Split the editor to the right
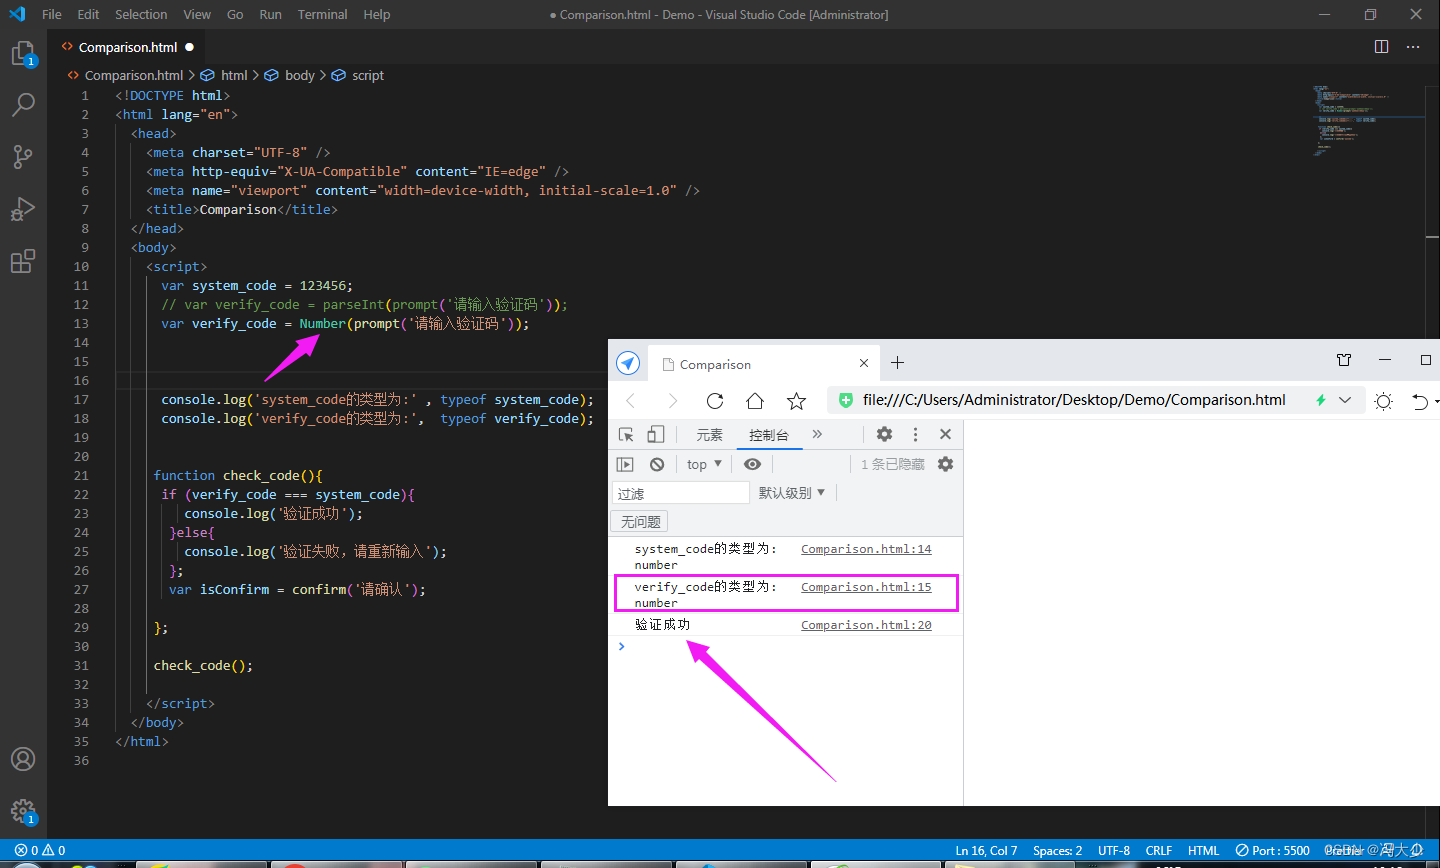Screen dimensions: 1440x868 (1381, 47)
